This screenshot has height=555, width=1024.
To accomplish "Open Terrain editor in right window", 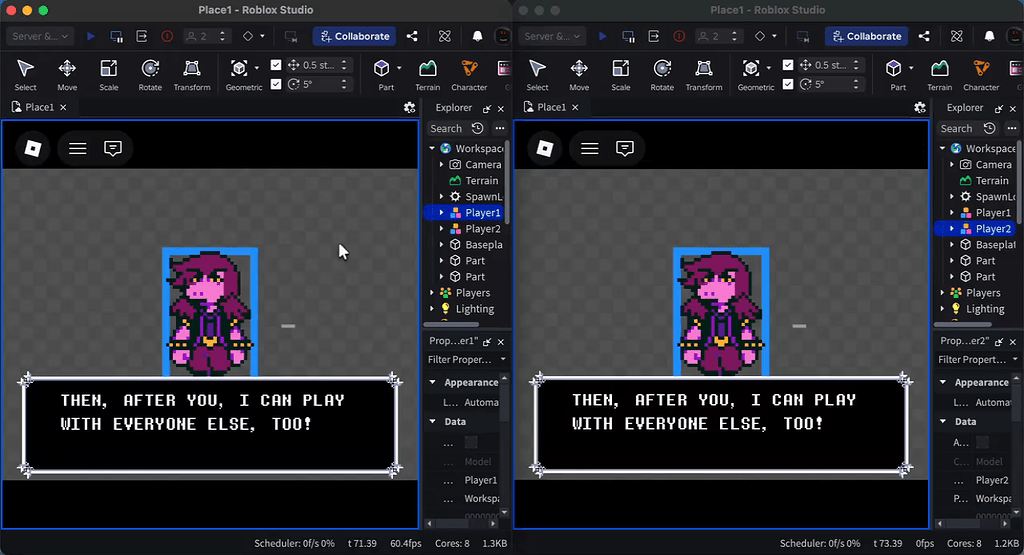I will coord(940,75).
